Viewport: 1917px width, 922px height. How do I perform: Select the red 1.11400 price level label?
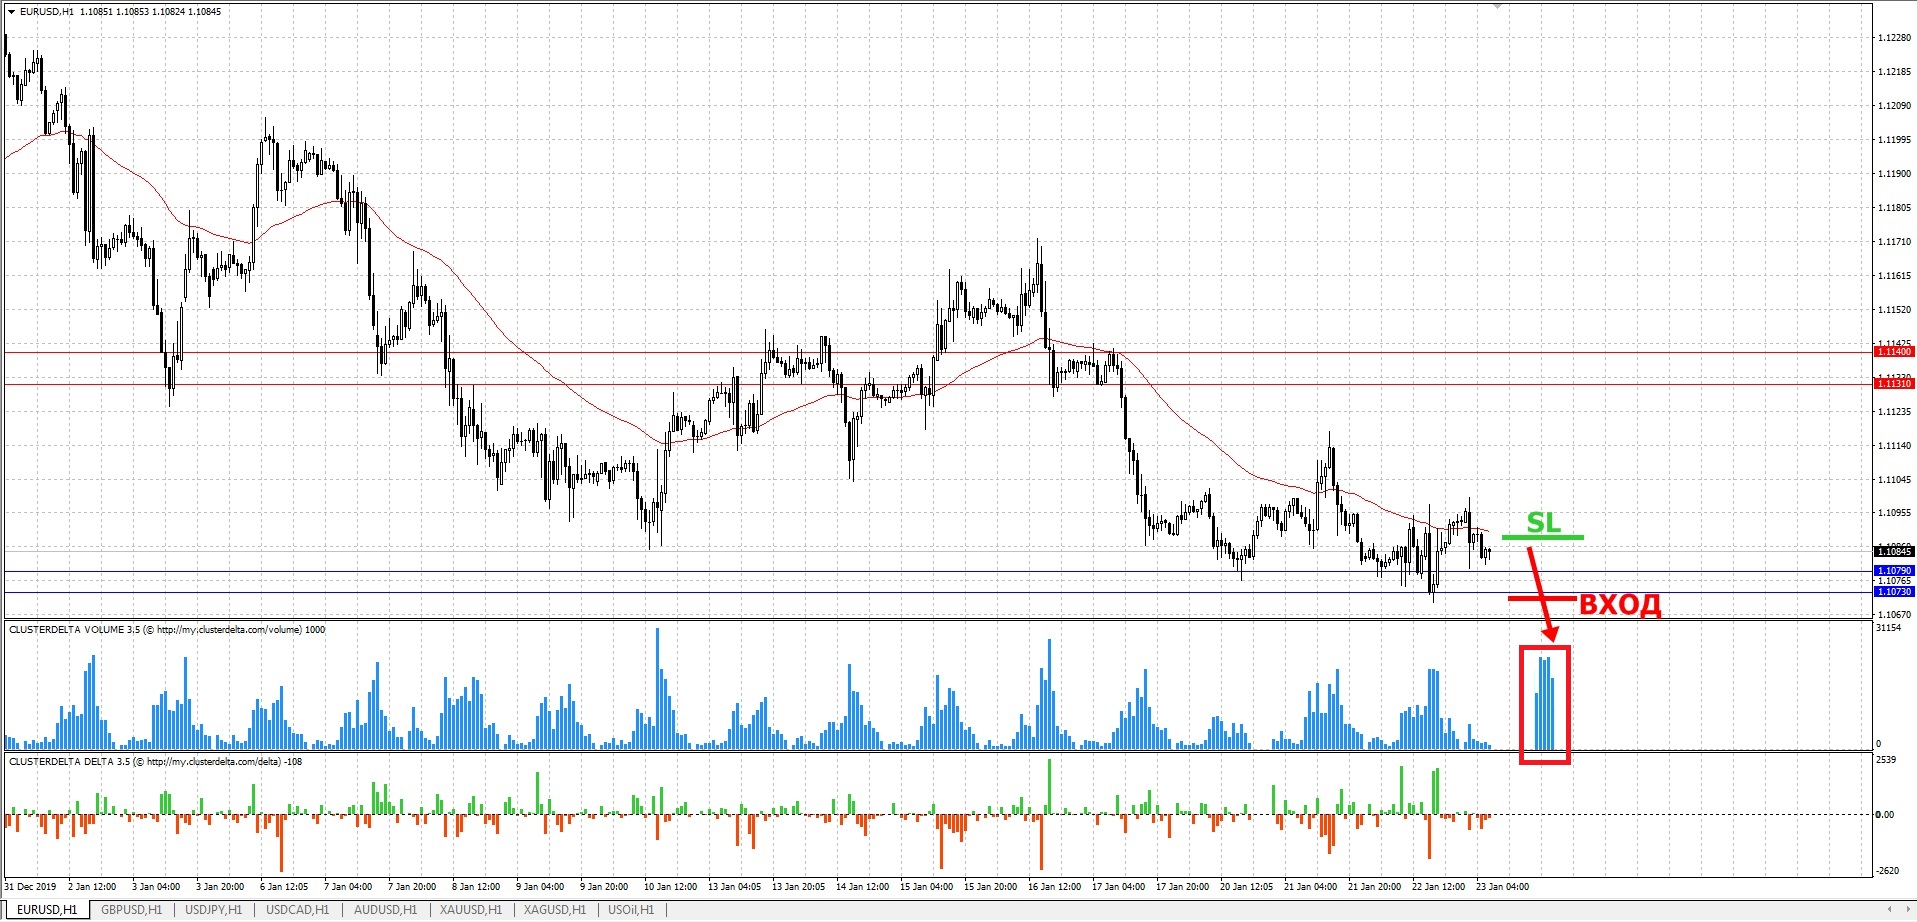[x=1893, y=352]
